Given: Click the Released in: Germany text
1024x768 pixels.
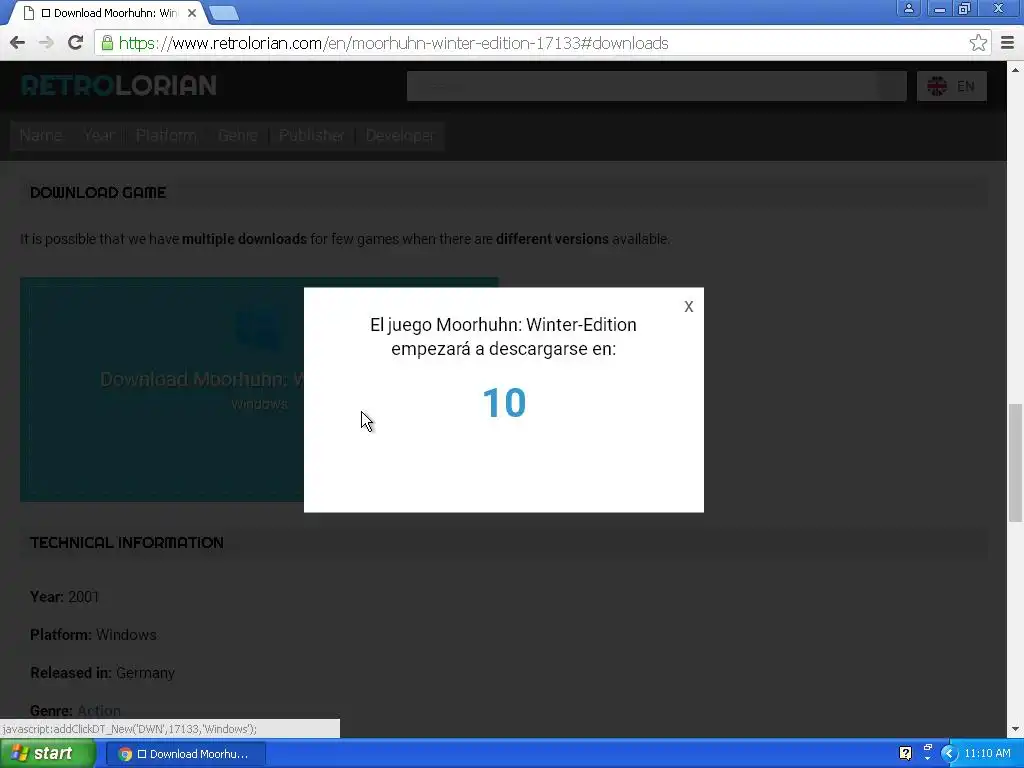Looking at the screenshot, I should pyautogui.click(x=103, y=673).
